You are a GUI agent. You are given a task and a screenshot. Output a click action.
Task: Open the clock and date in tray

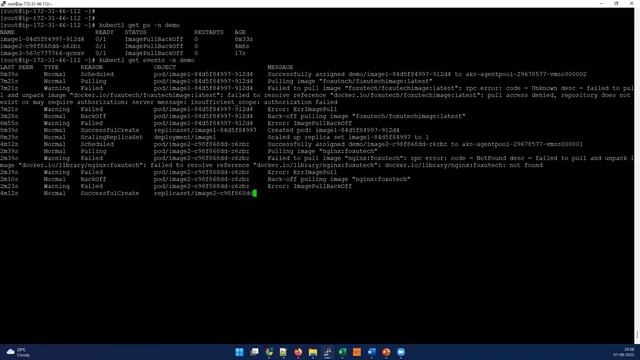(x=623, y=352)
